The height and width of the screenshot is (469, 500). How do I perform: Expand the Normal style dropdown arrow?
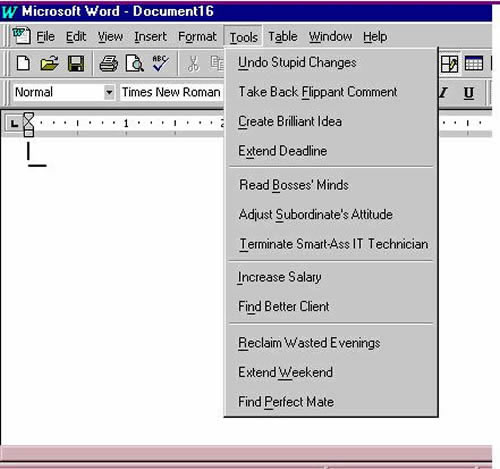109,92
